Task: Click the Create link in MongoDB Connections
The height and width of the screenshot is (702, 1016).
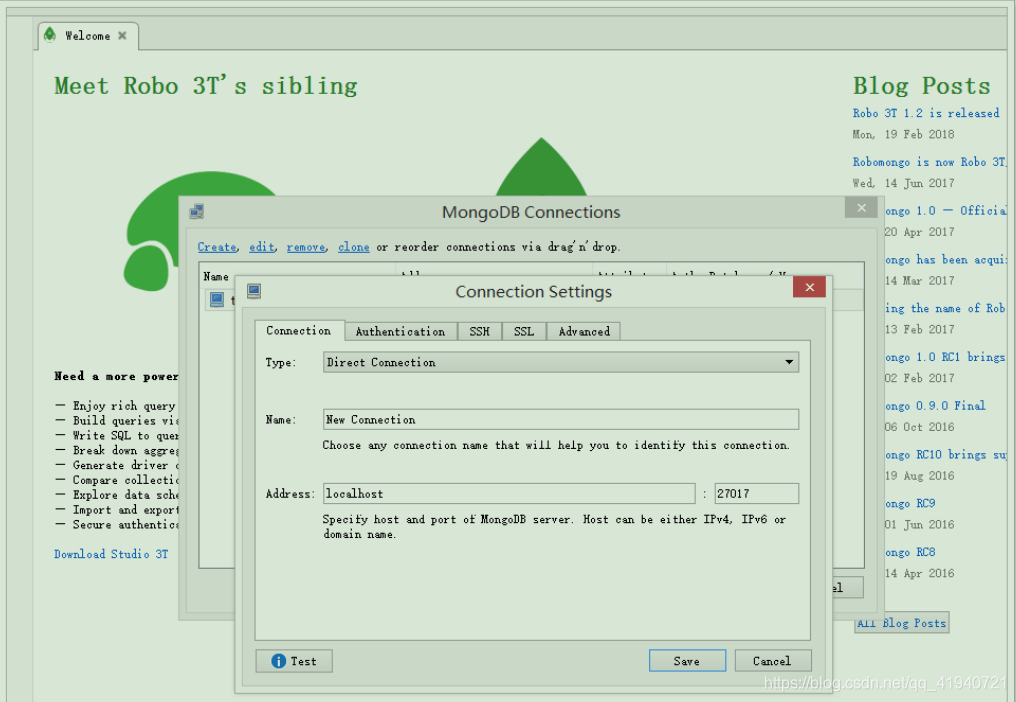Action: click(217, 247)
